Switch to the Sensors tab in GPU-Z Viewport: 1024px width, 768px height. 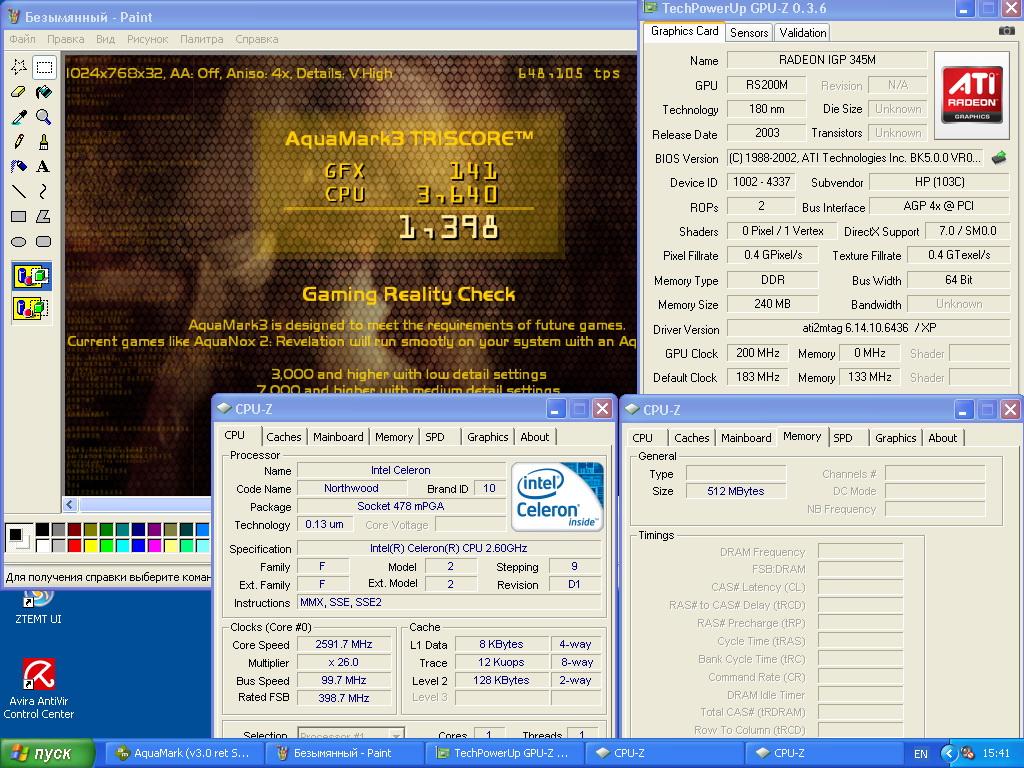[x=748, y=33]
